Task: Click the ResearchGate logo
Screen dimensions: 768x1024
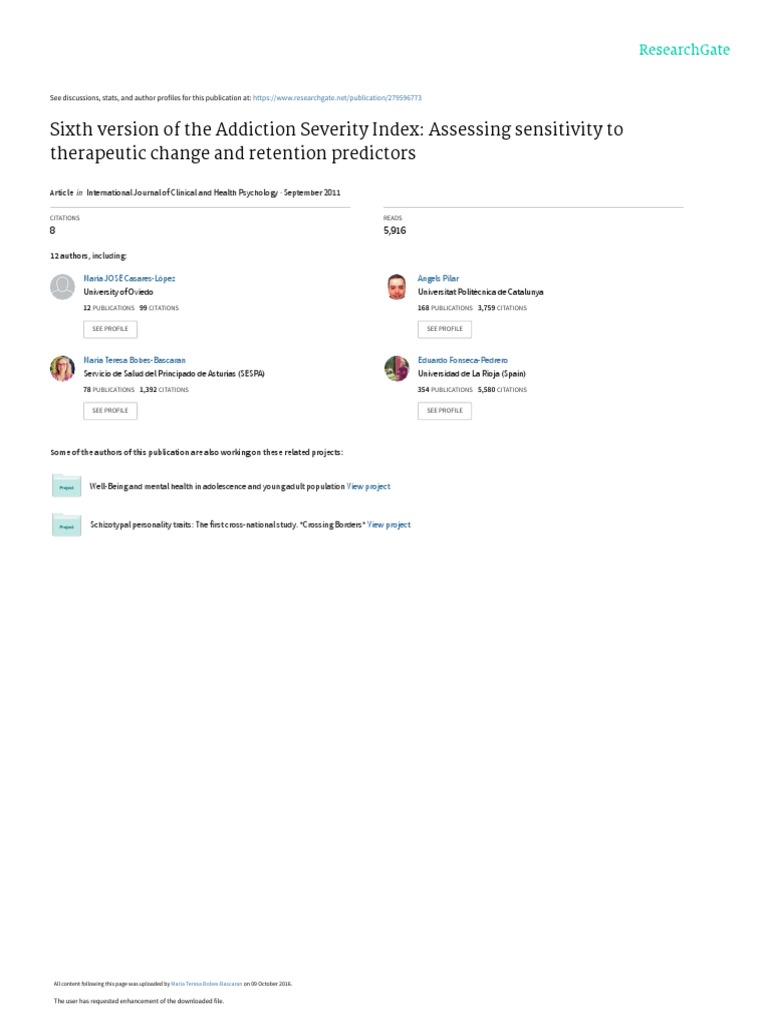Action: 684,50
